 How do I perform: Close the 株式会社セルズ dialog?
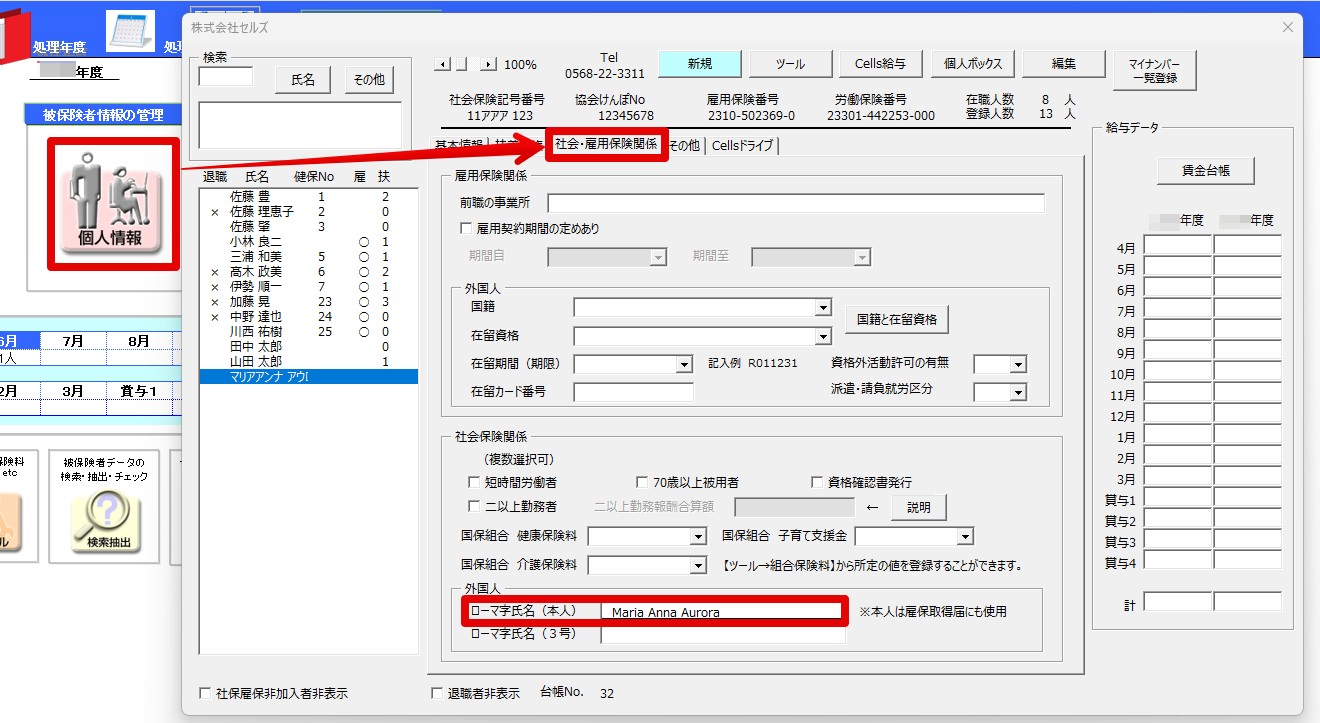click(1288, 27)
